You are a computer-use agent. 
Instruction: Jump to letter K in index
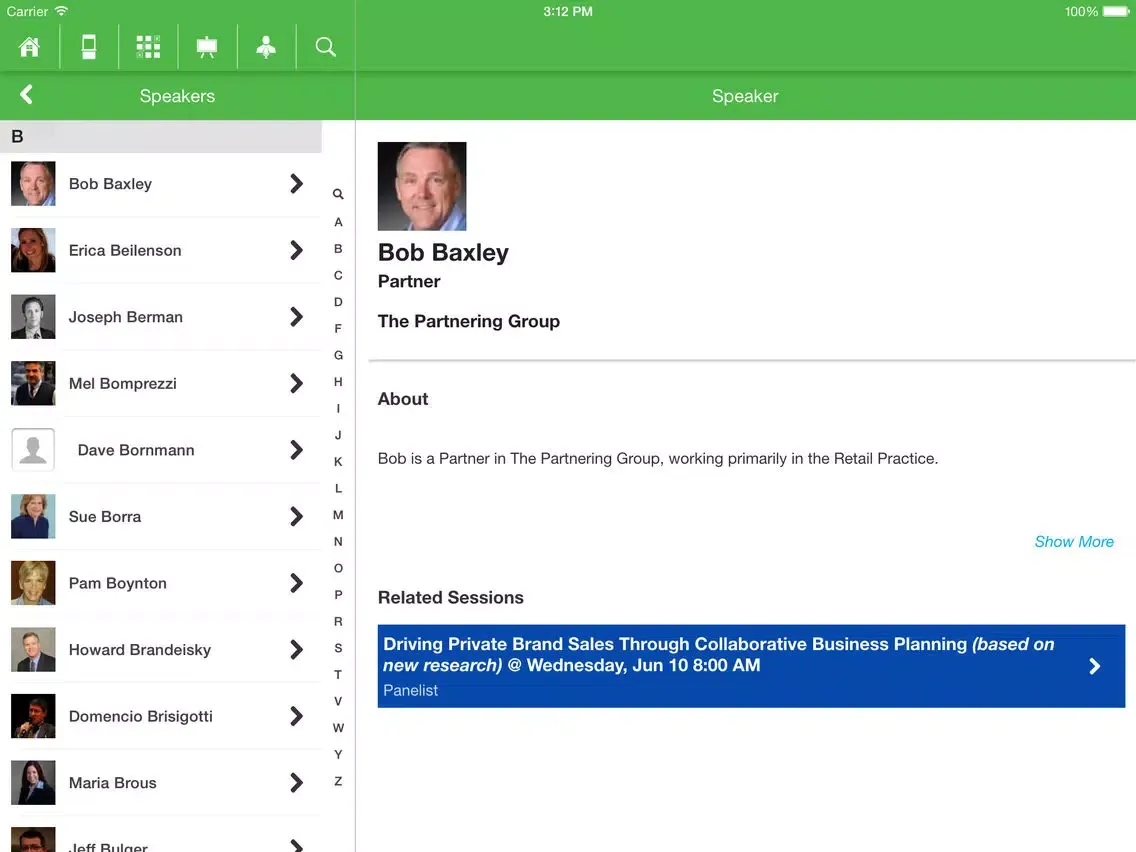click(338, 462)
